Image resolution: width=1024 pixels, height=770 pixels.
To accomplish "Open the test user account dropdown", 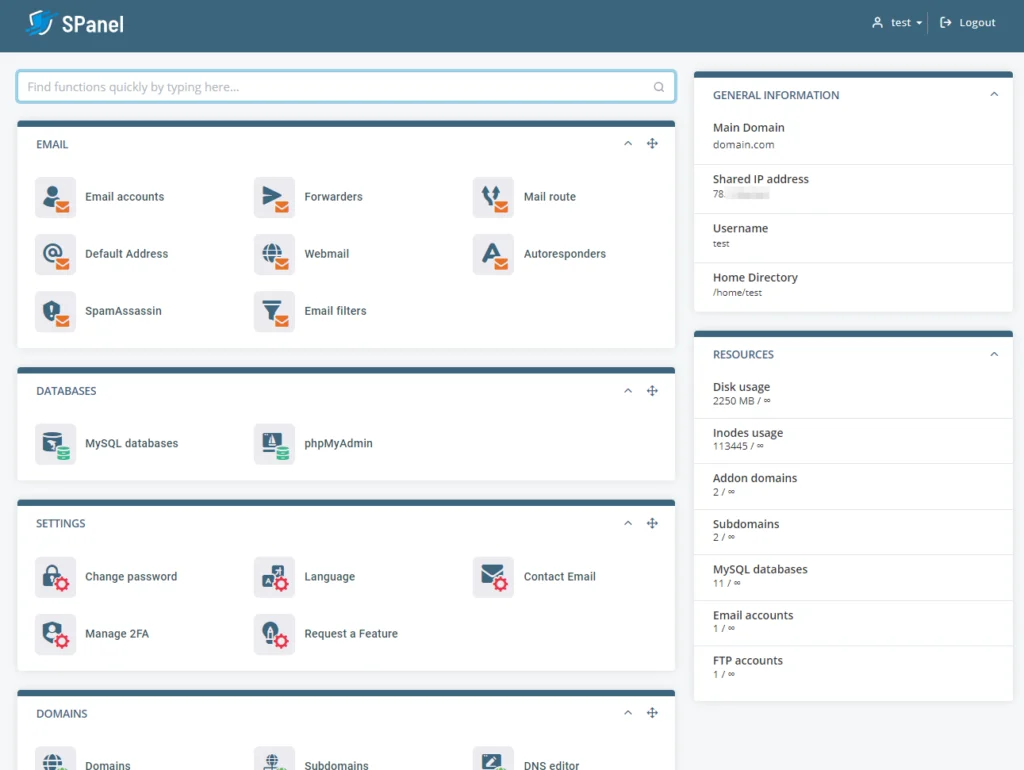I will point(897,22).
